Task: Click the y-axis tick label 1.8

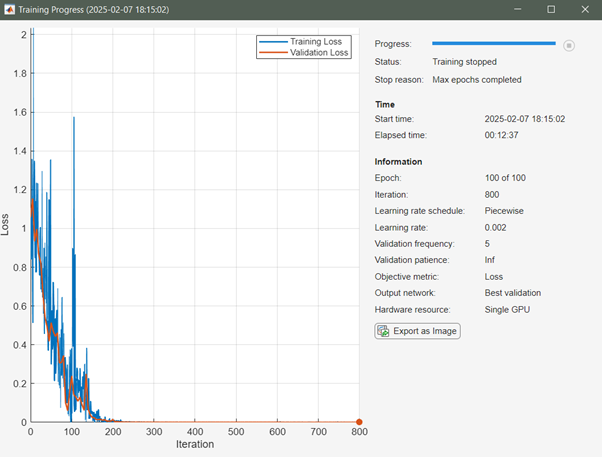Action: pyautogui.click(x=20, y=74)
